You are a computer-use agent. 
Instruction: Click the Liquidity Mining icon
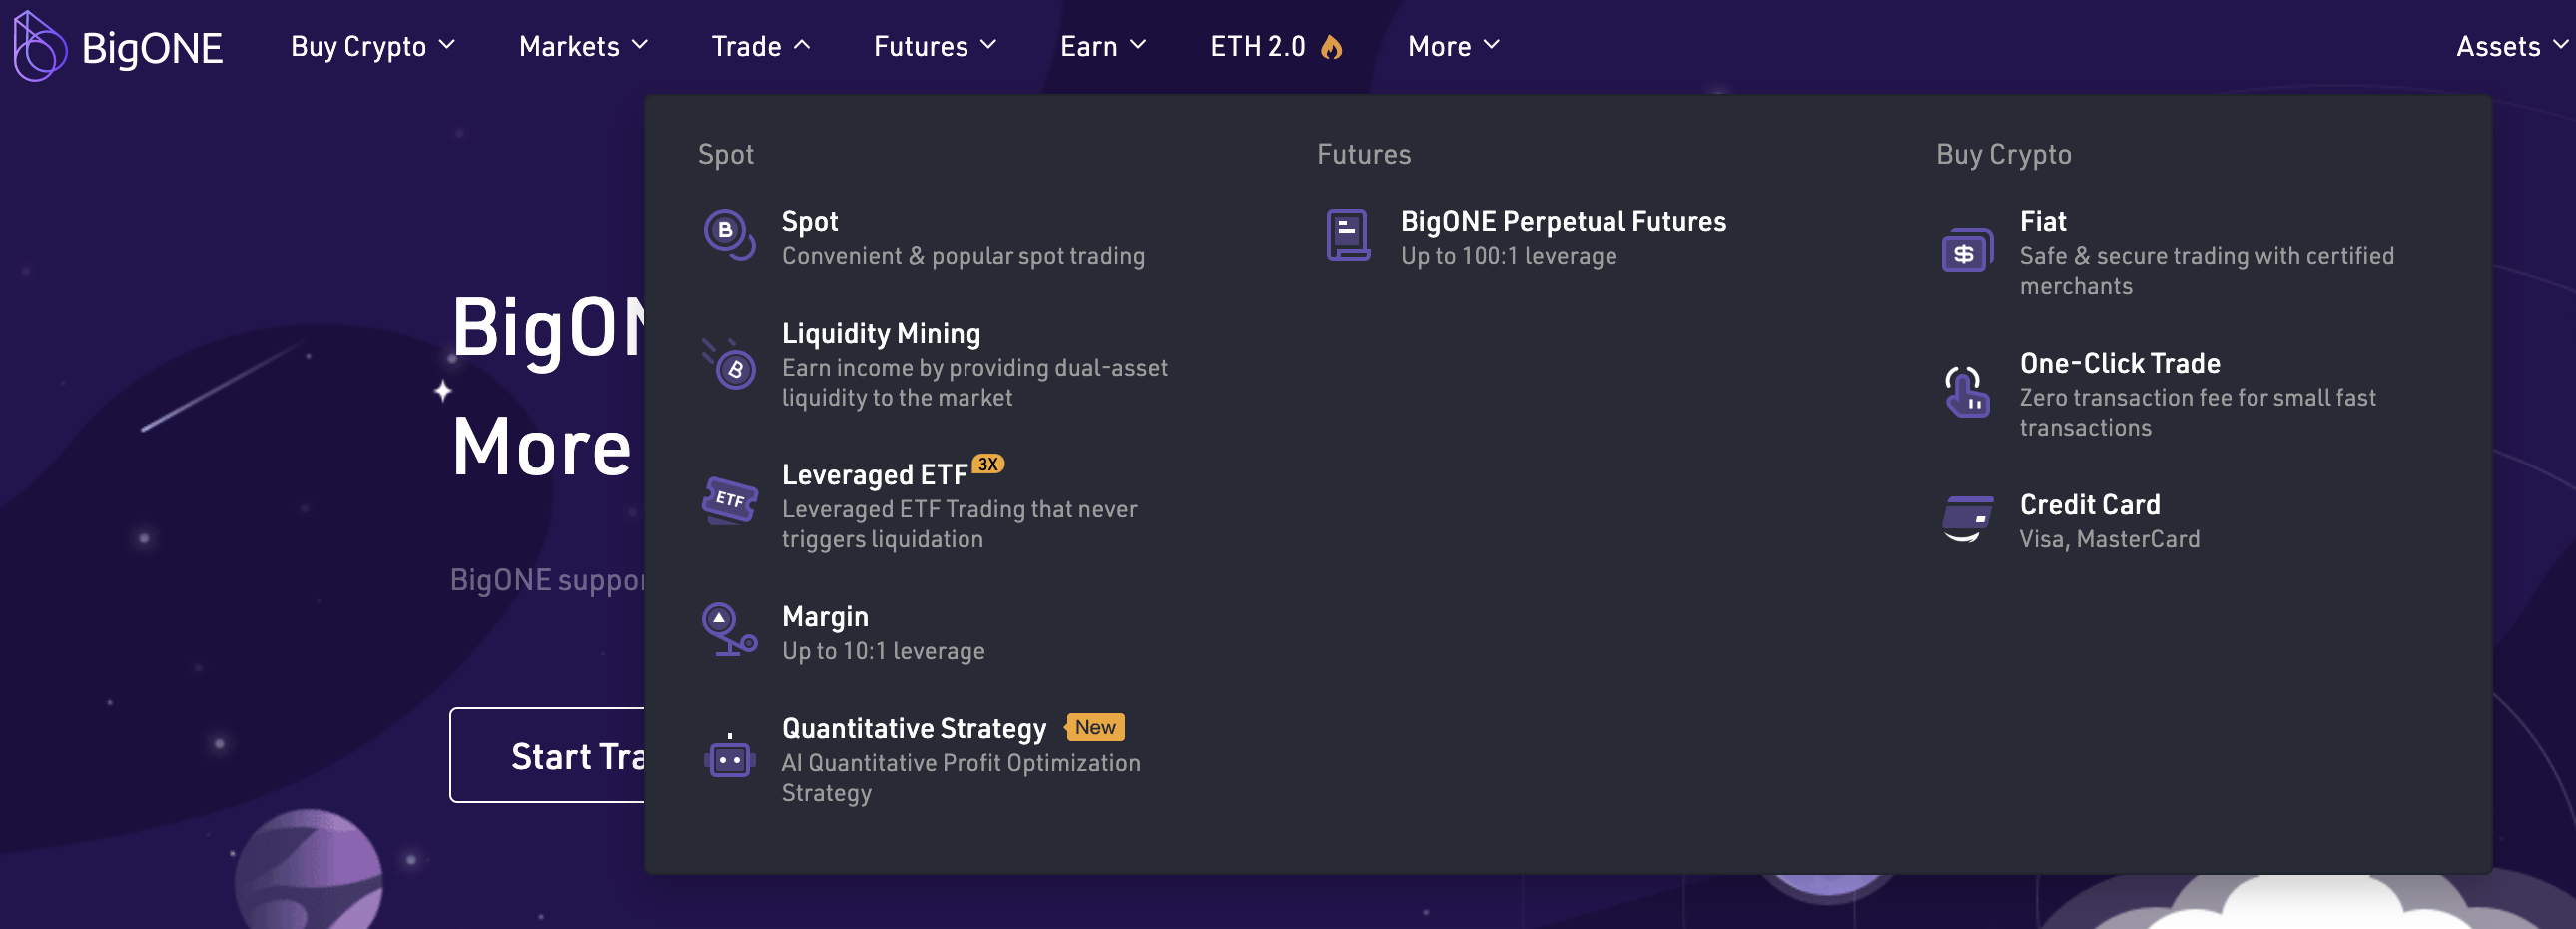click(731, 364)
